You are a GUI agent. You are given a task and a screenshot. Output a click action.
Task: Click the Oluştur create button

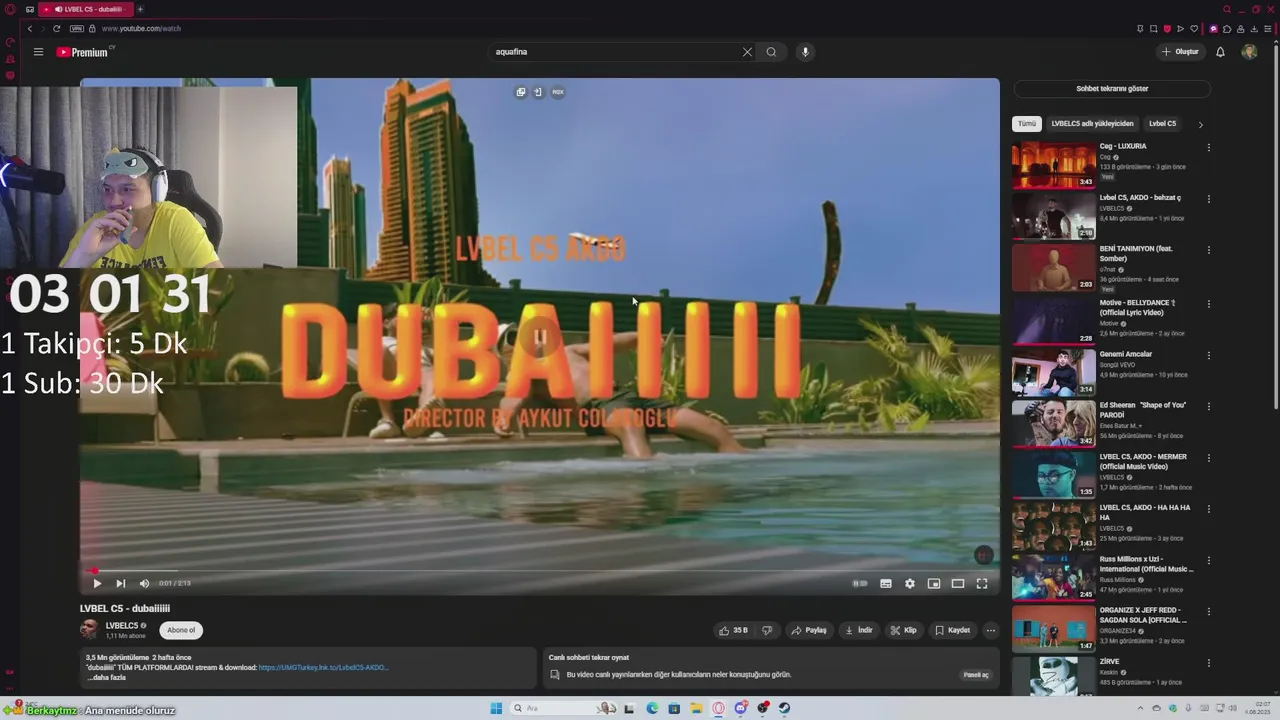click(1180, 52)
